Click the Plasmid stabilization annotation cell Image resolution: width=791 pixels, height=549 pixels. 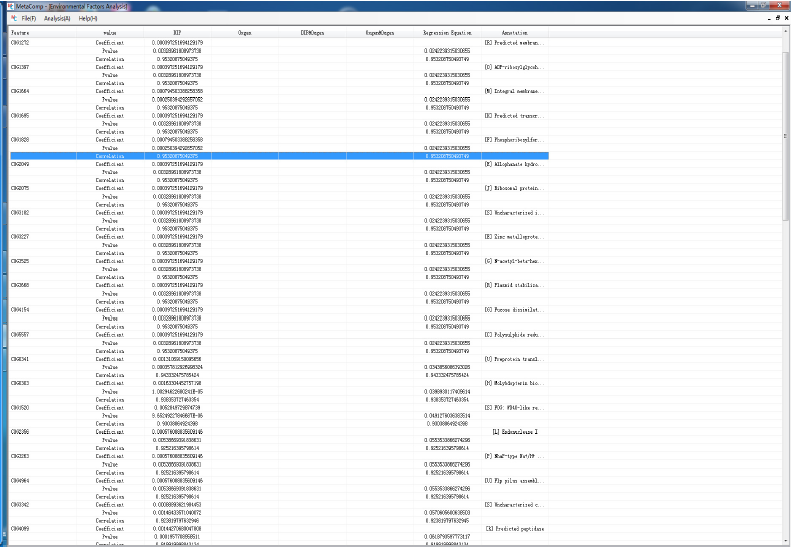pyautogui.click(x=512, y=285)
